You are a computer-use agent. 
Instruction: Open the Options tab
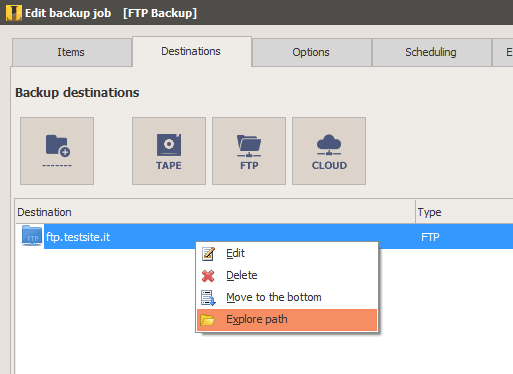click(x=312, y=52)
